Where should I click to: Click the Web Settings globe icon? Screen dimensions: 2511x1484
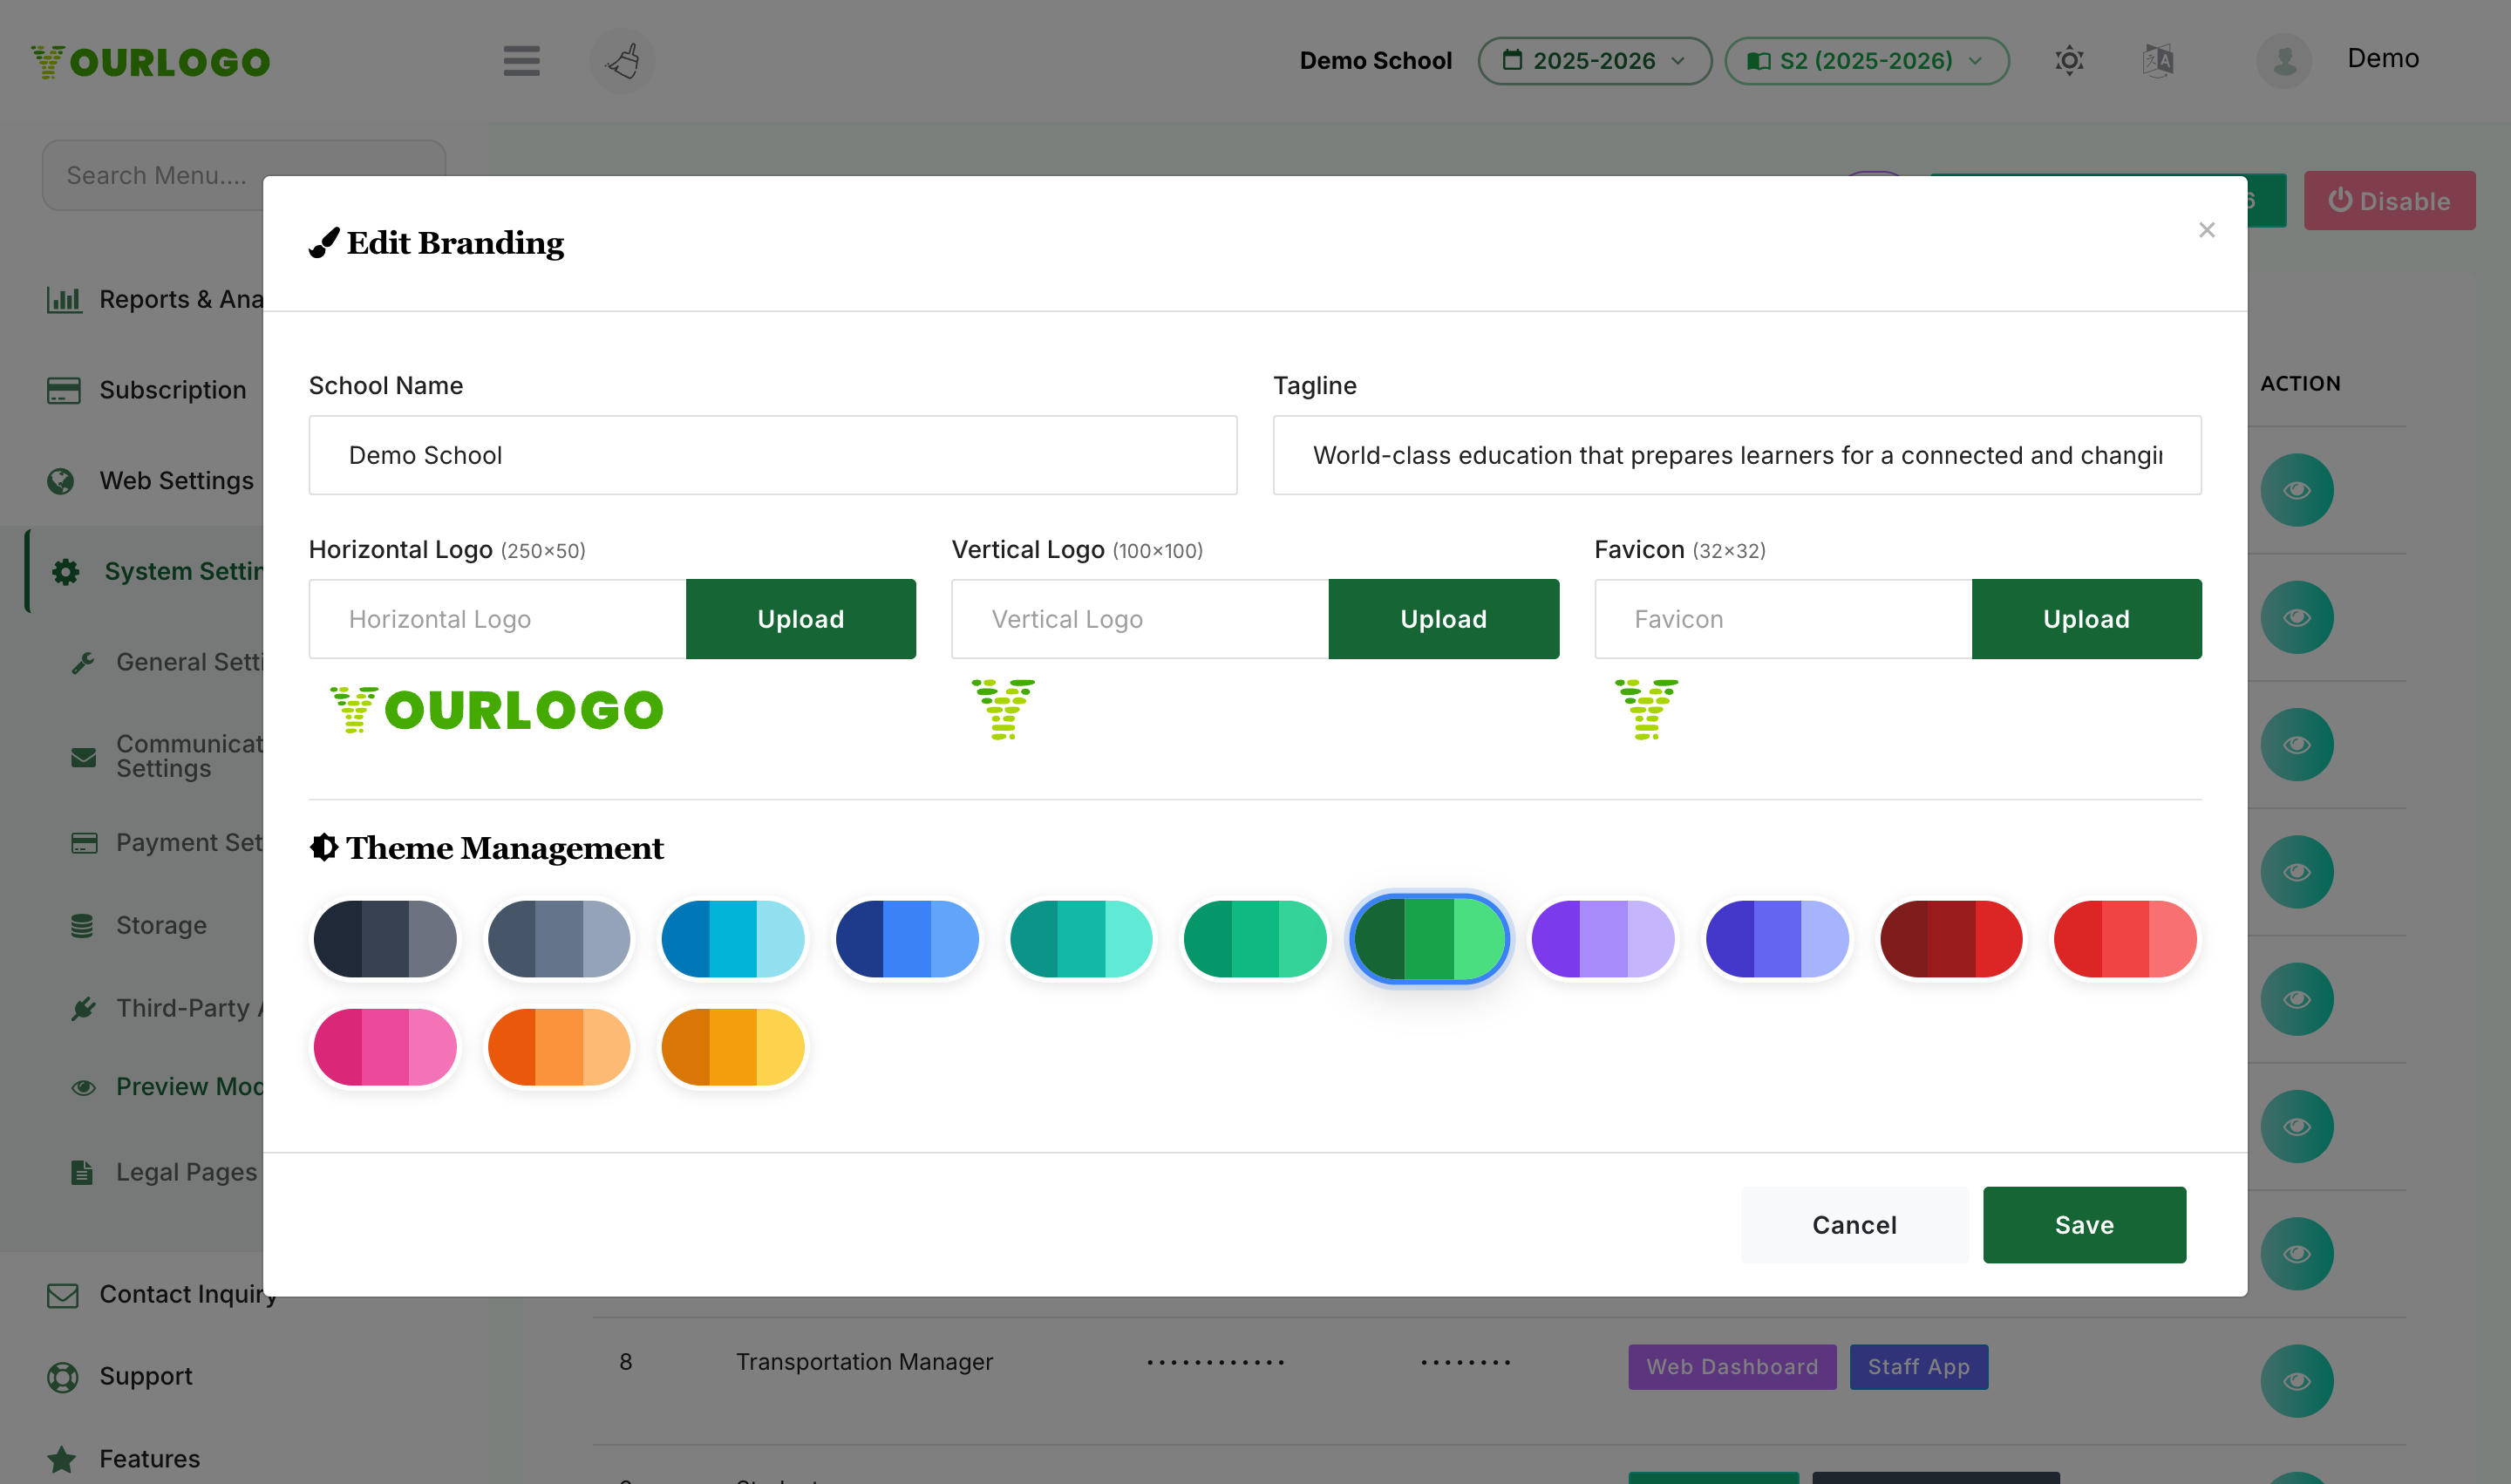click(x=61, y=481)
